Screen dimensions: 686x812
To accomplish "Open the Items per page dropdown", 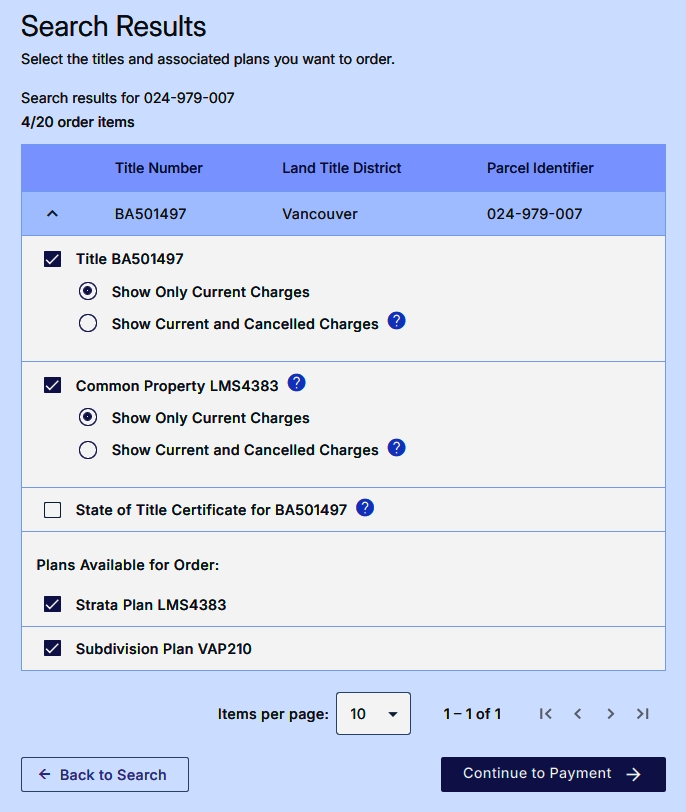I will click(x=373, y=714).
